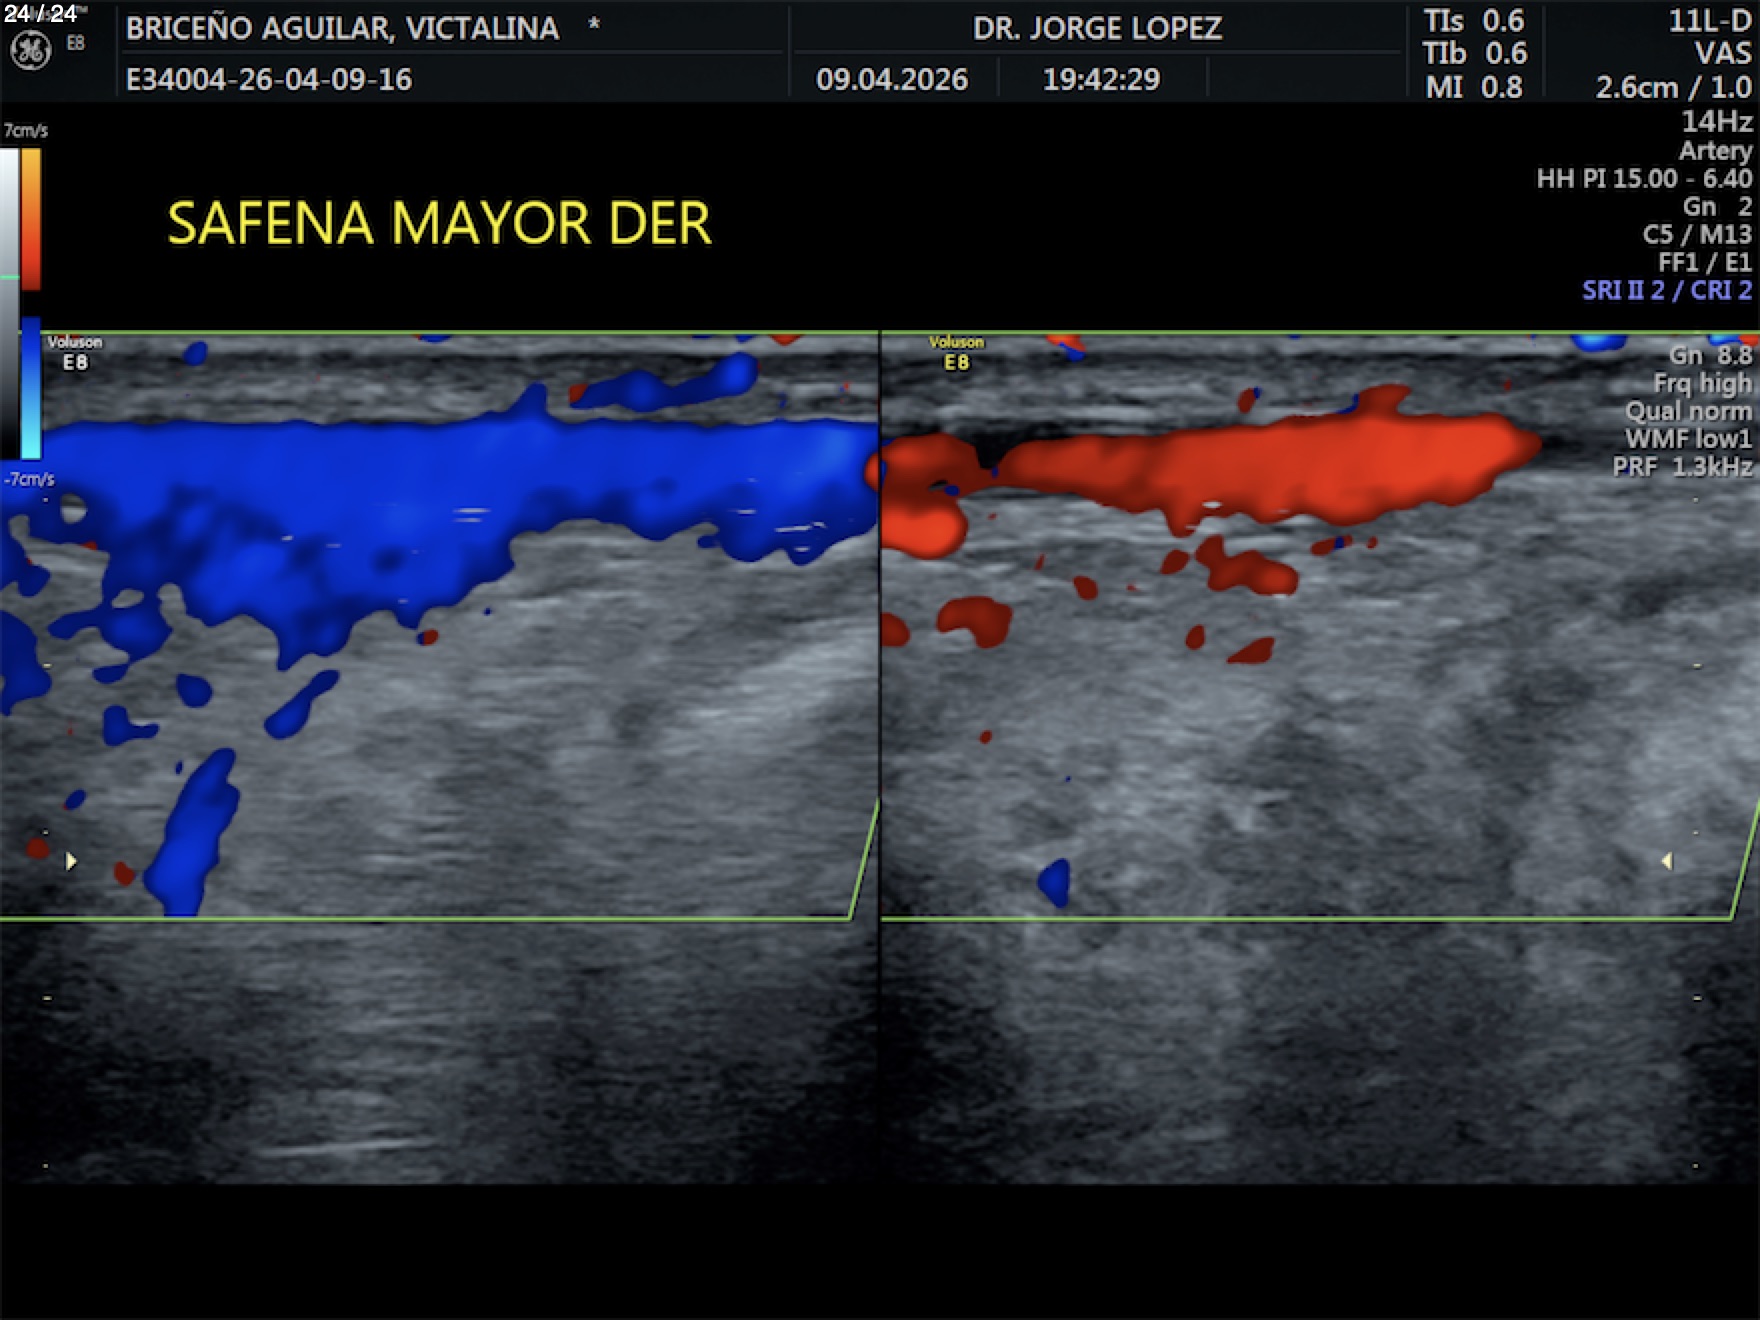The height and width of the screenshot is (1320, 1760).
Task: Click the 11L-D probe label
Action: click(1710, 21)
